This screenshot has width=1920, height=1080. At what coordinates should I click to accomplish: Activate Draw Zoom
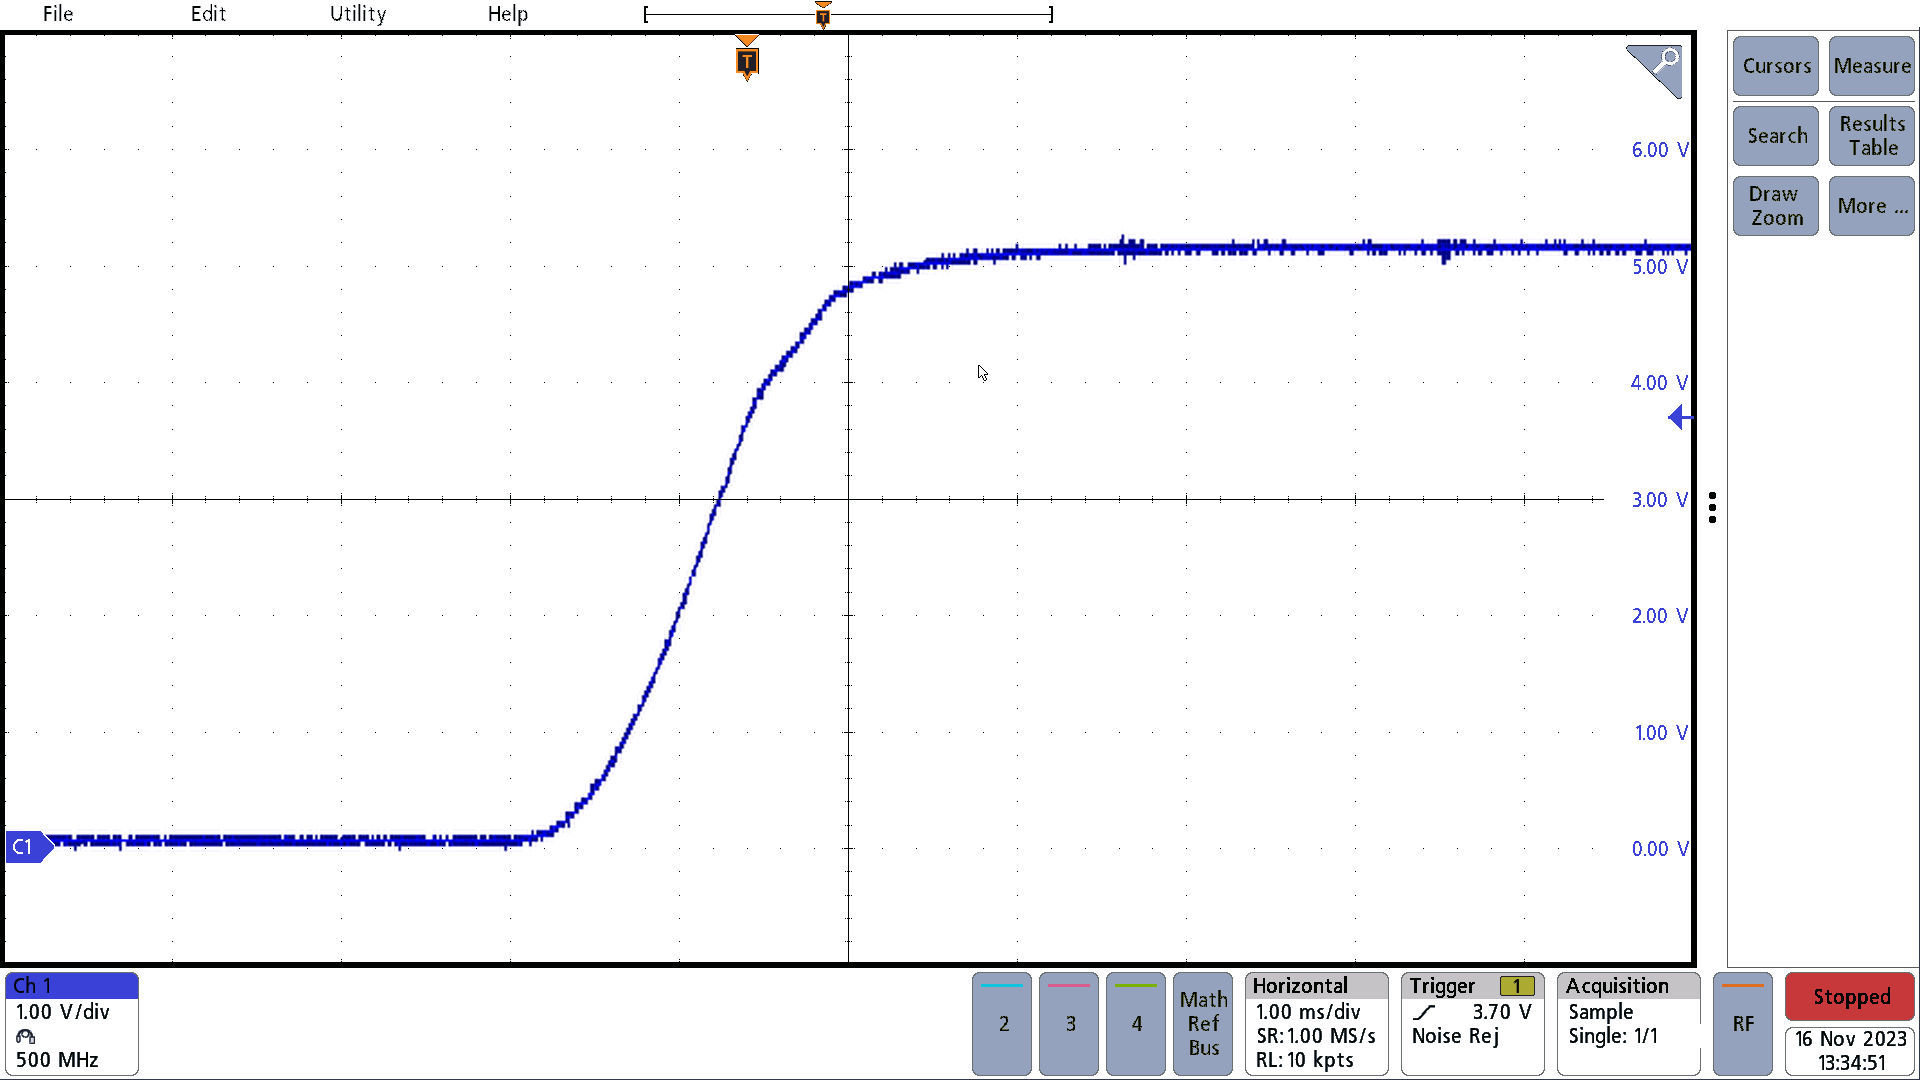[x=1776, y=206]
